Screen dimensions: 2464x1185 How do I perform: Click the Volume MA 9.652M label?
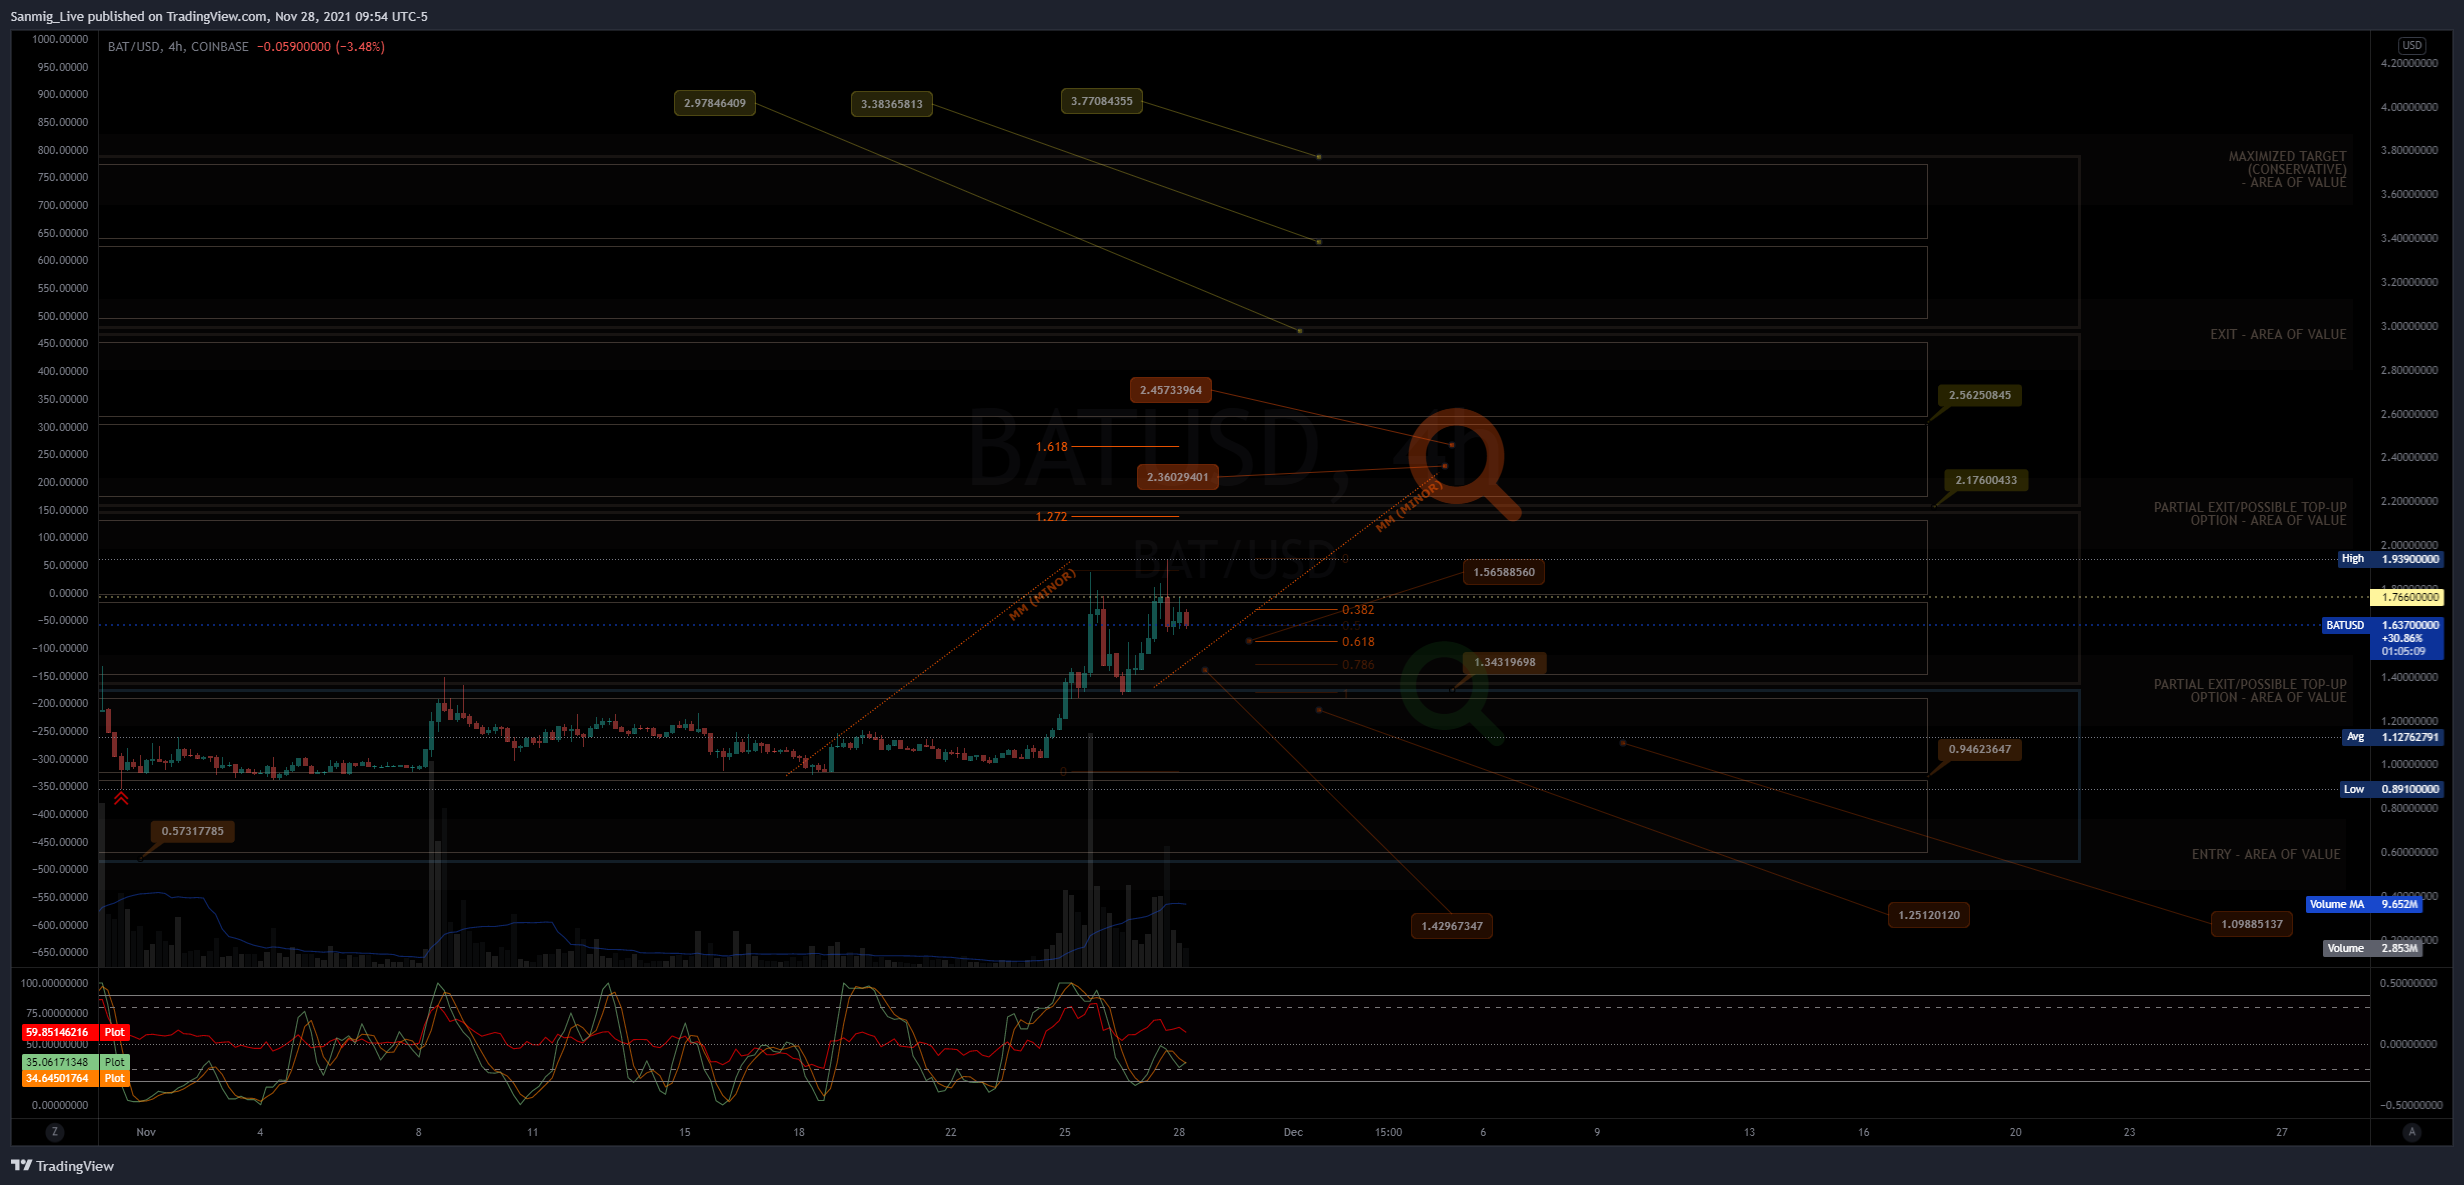[x=2364, y=904]
